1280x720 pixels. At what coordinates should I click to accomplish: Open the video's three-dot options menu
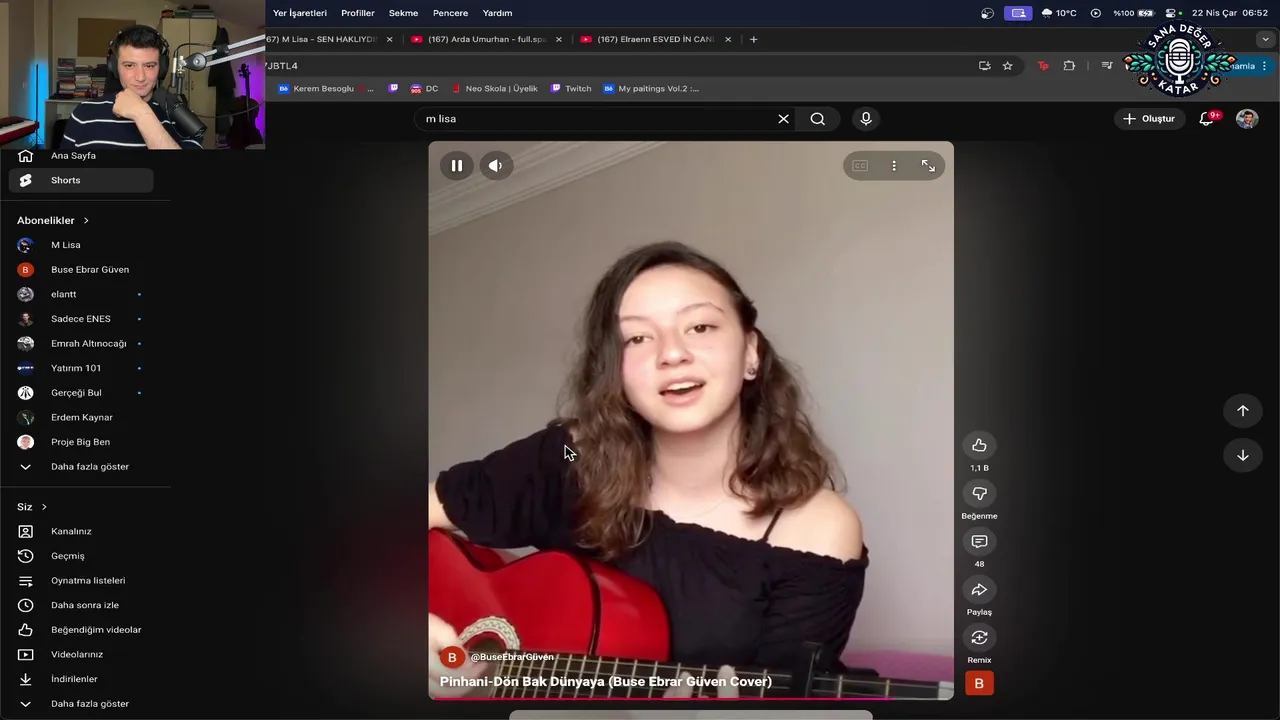point(894,166)
